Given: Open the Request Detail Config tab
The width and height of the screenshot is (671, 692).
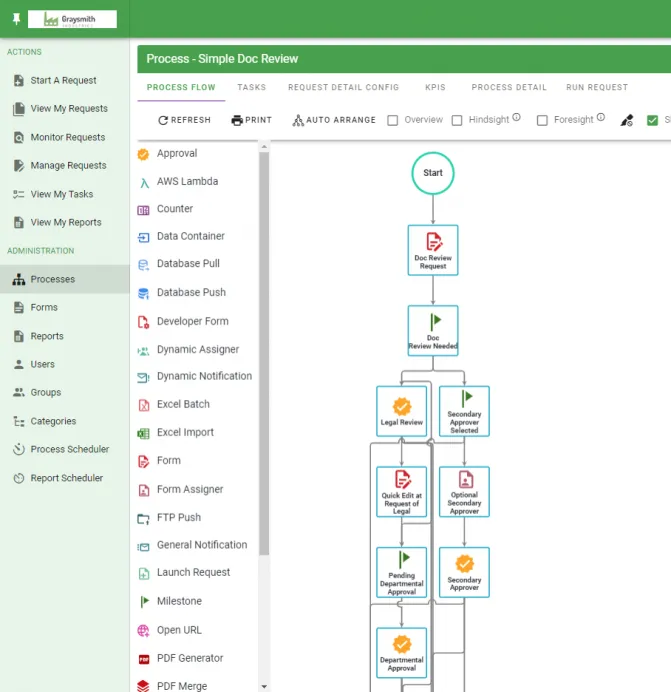Looking at the screenshot, I should (343, 88).
